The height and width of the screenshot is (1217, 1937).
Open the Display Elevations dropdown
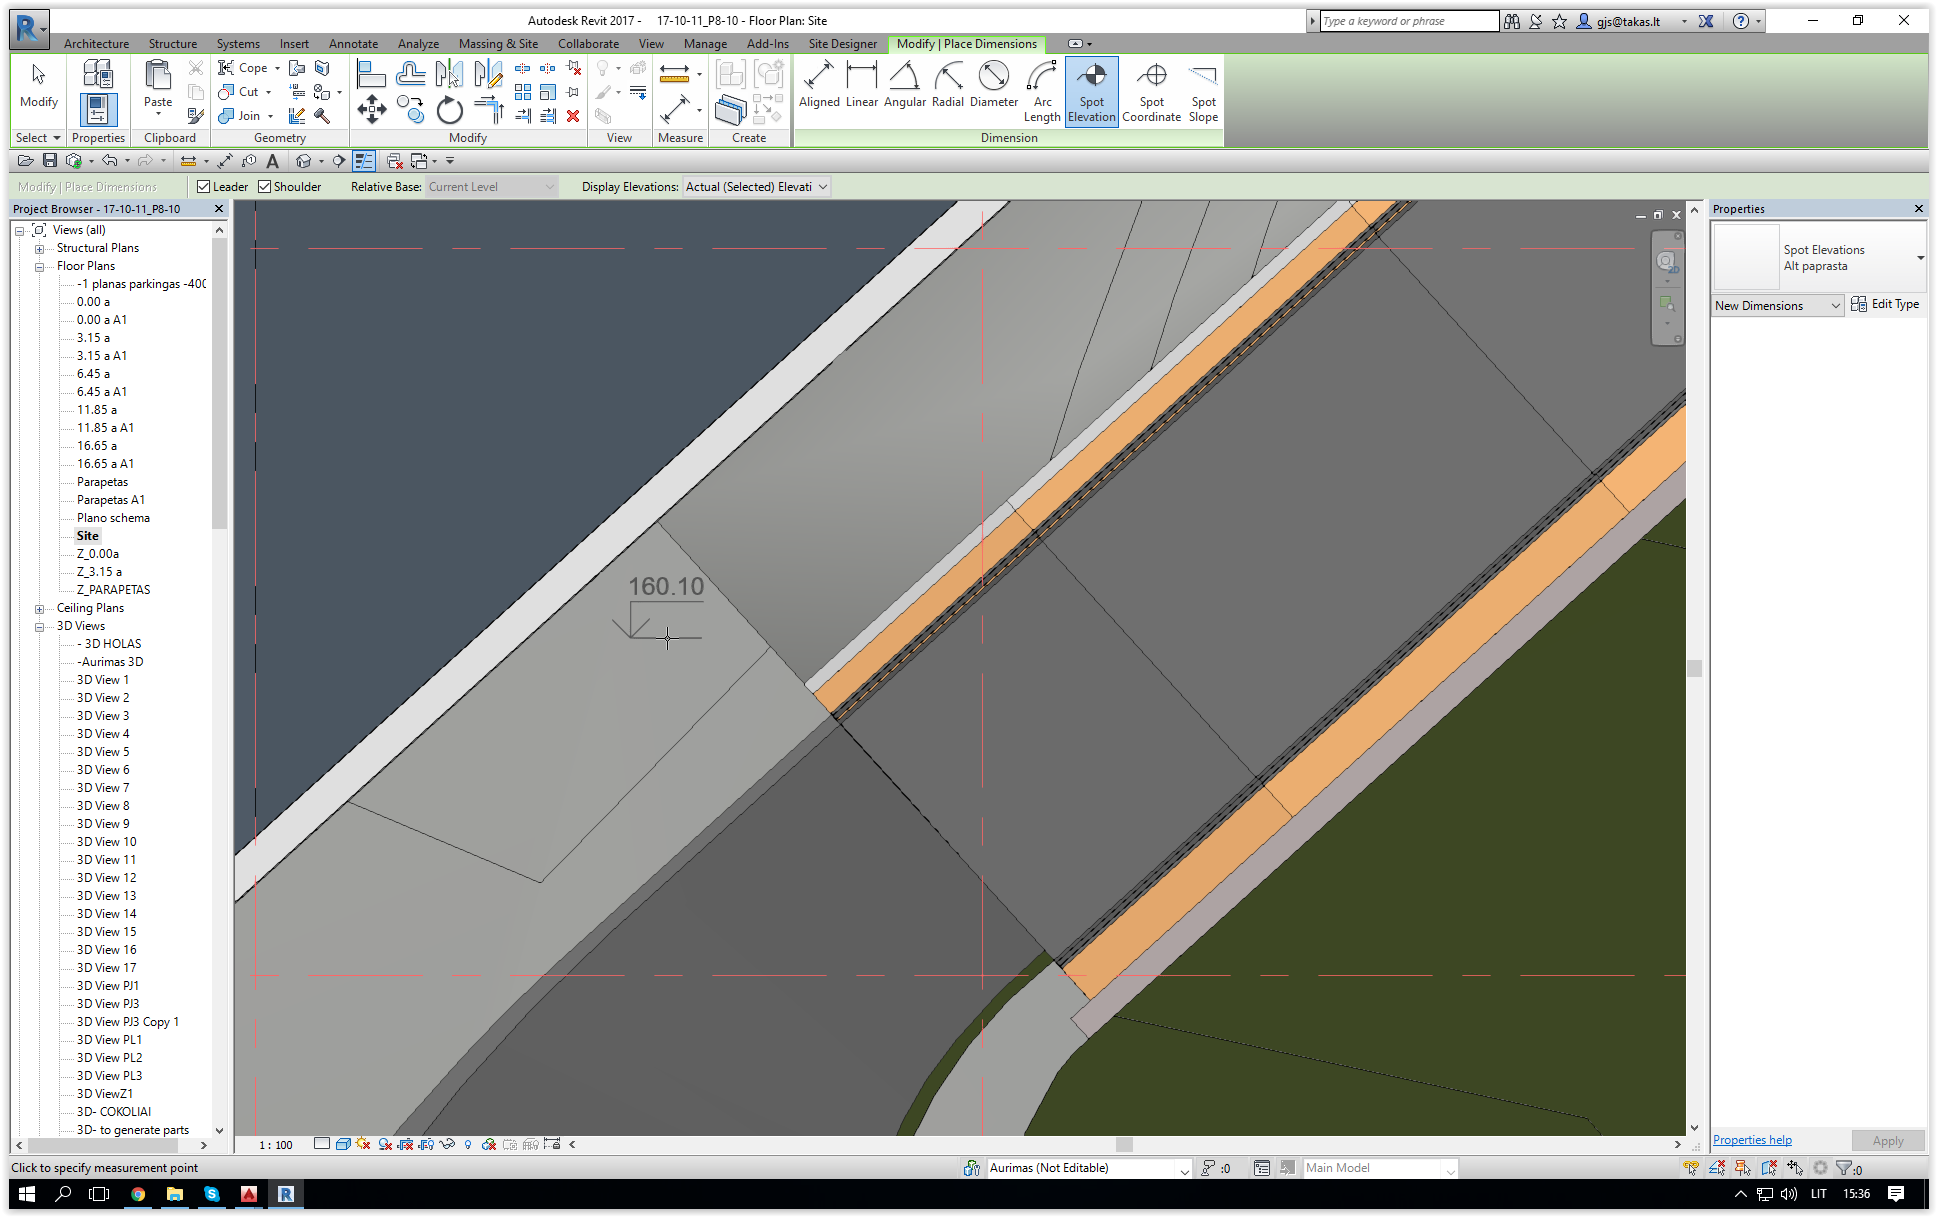pyautogui.click(x=756, y=187)
